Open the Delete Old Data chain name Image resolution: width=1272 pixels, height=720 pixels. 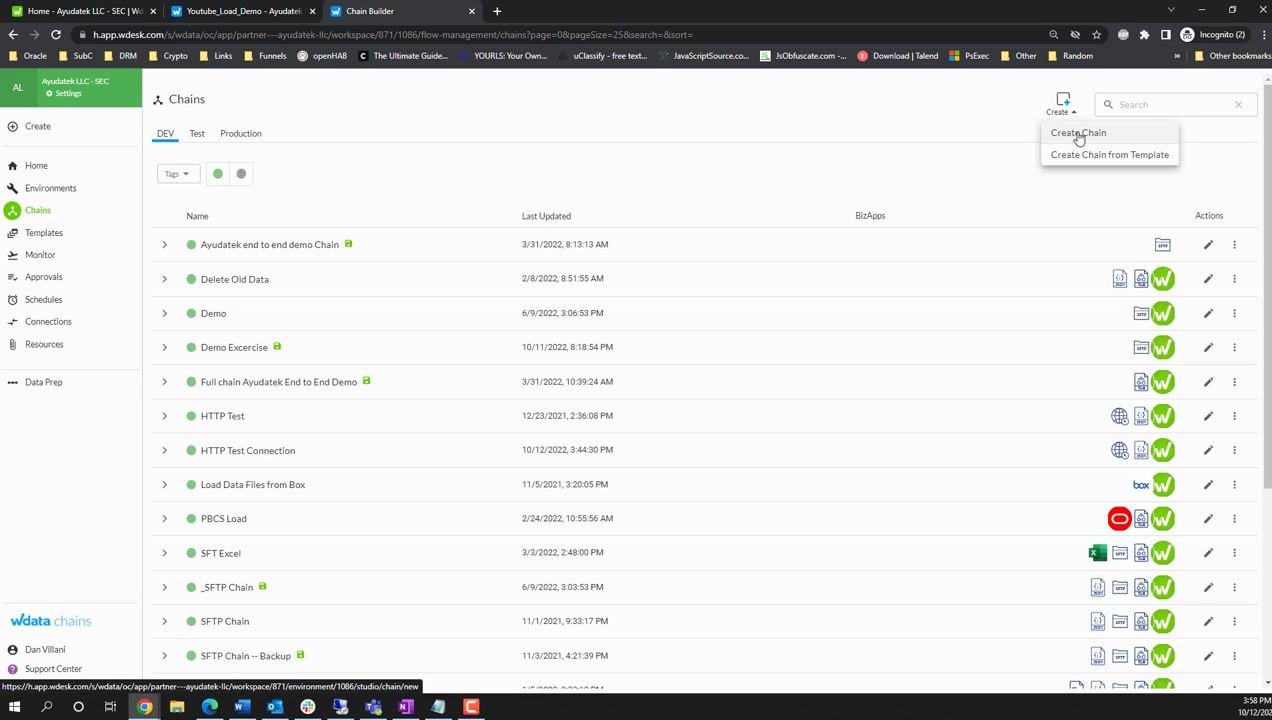coord(234,279)
